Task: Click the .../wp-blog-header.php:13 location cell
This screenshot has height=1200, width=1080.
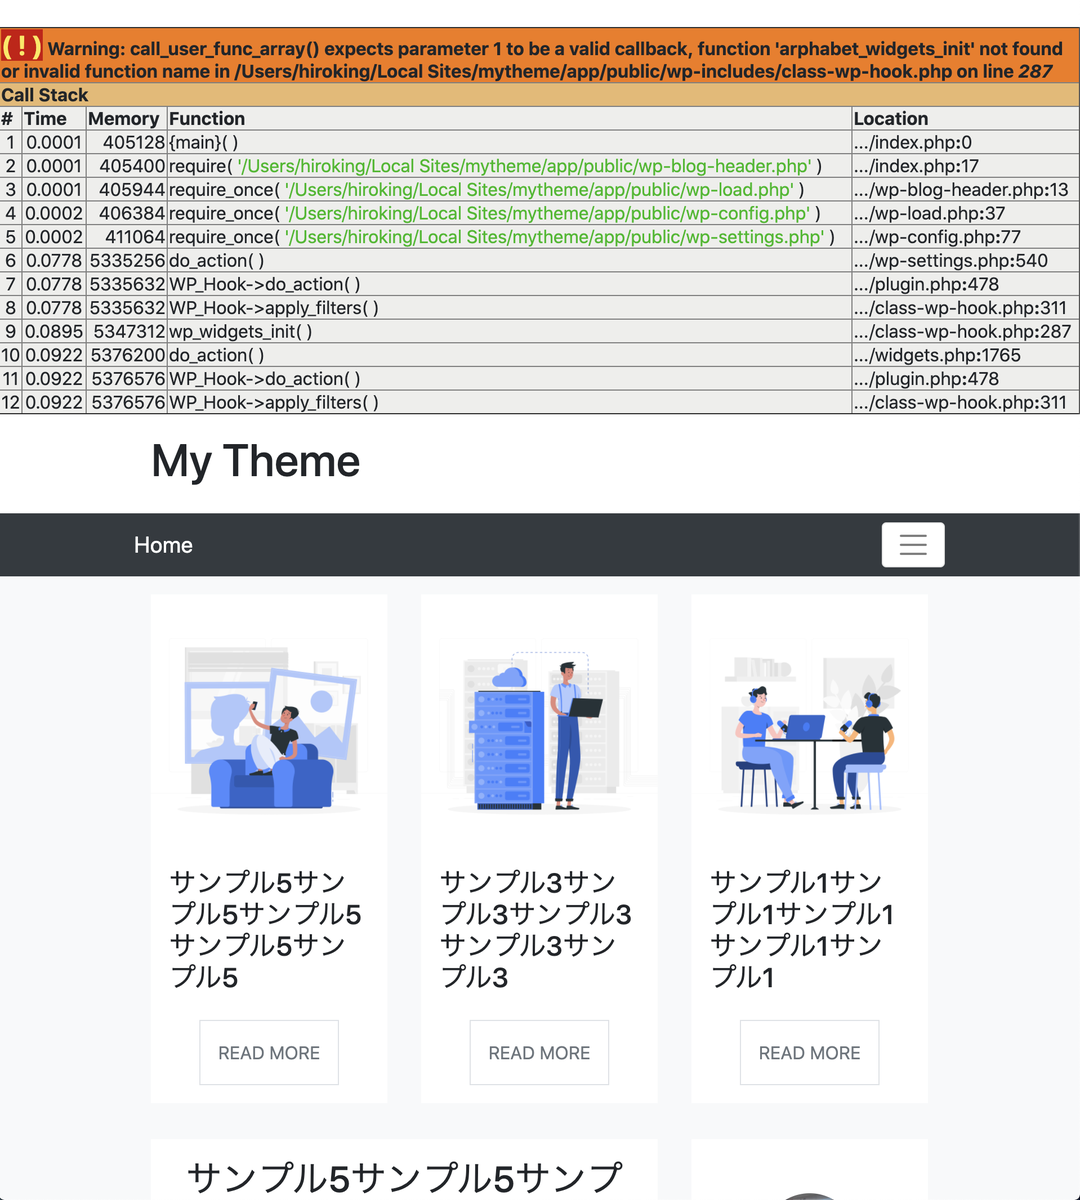Action: 966,190
